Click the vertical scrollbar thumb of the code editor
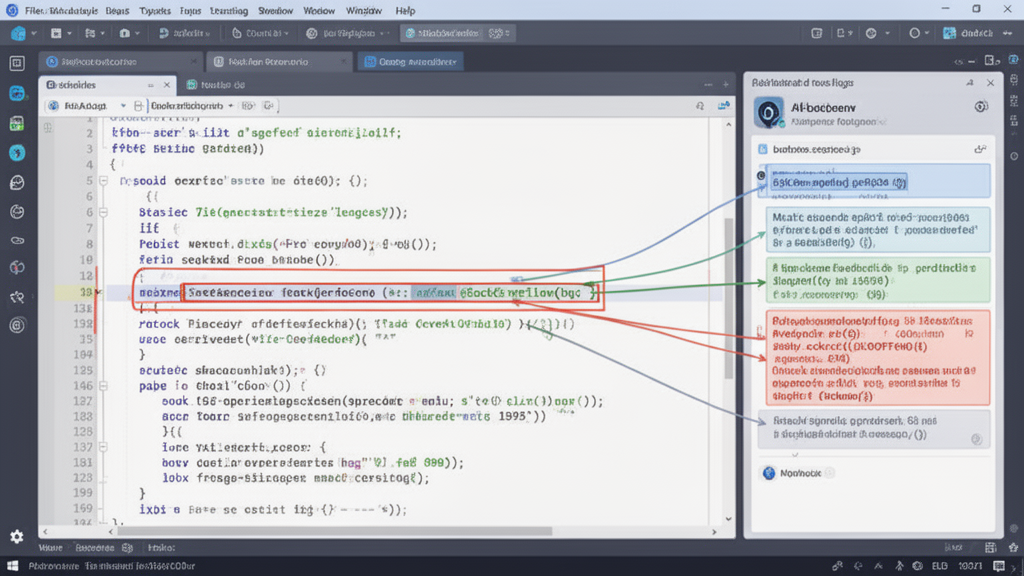 [x=728, y=298]
